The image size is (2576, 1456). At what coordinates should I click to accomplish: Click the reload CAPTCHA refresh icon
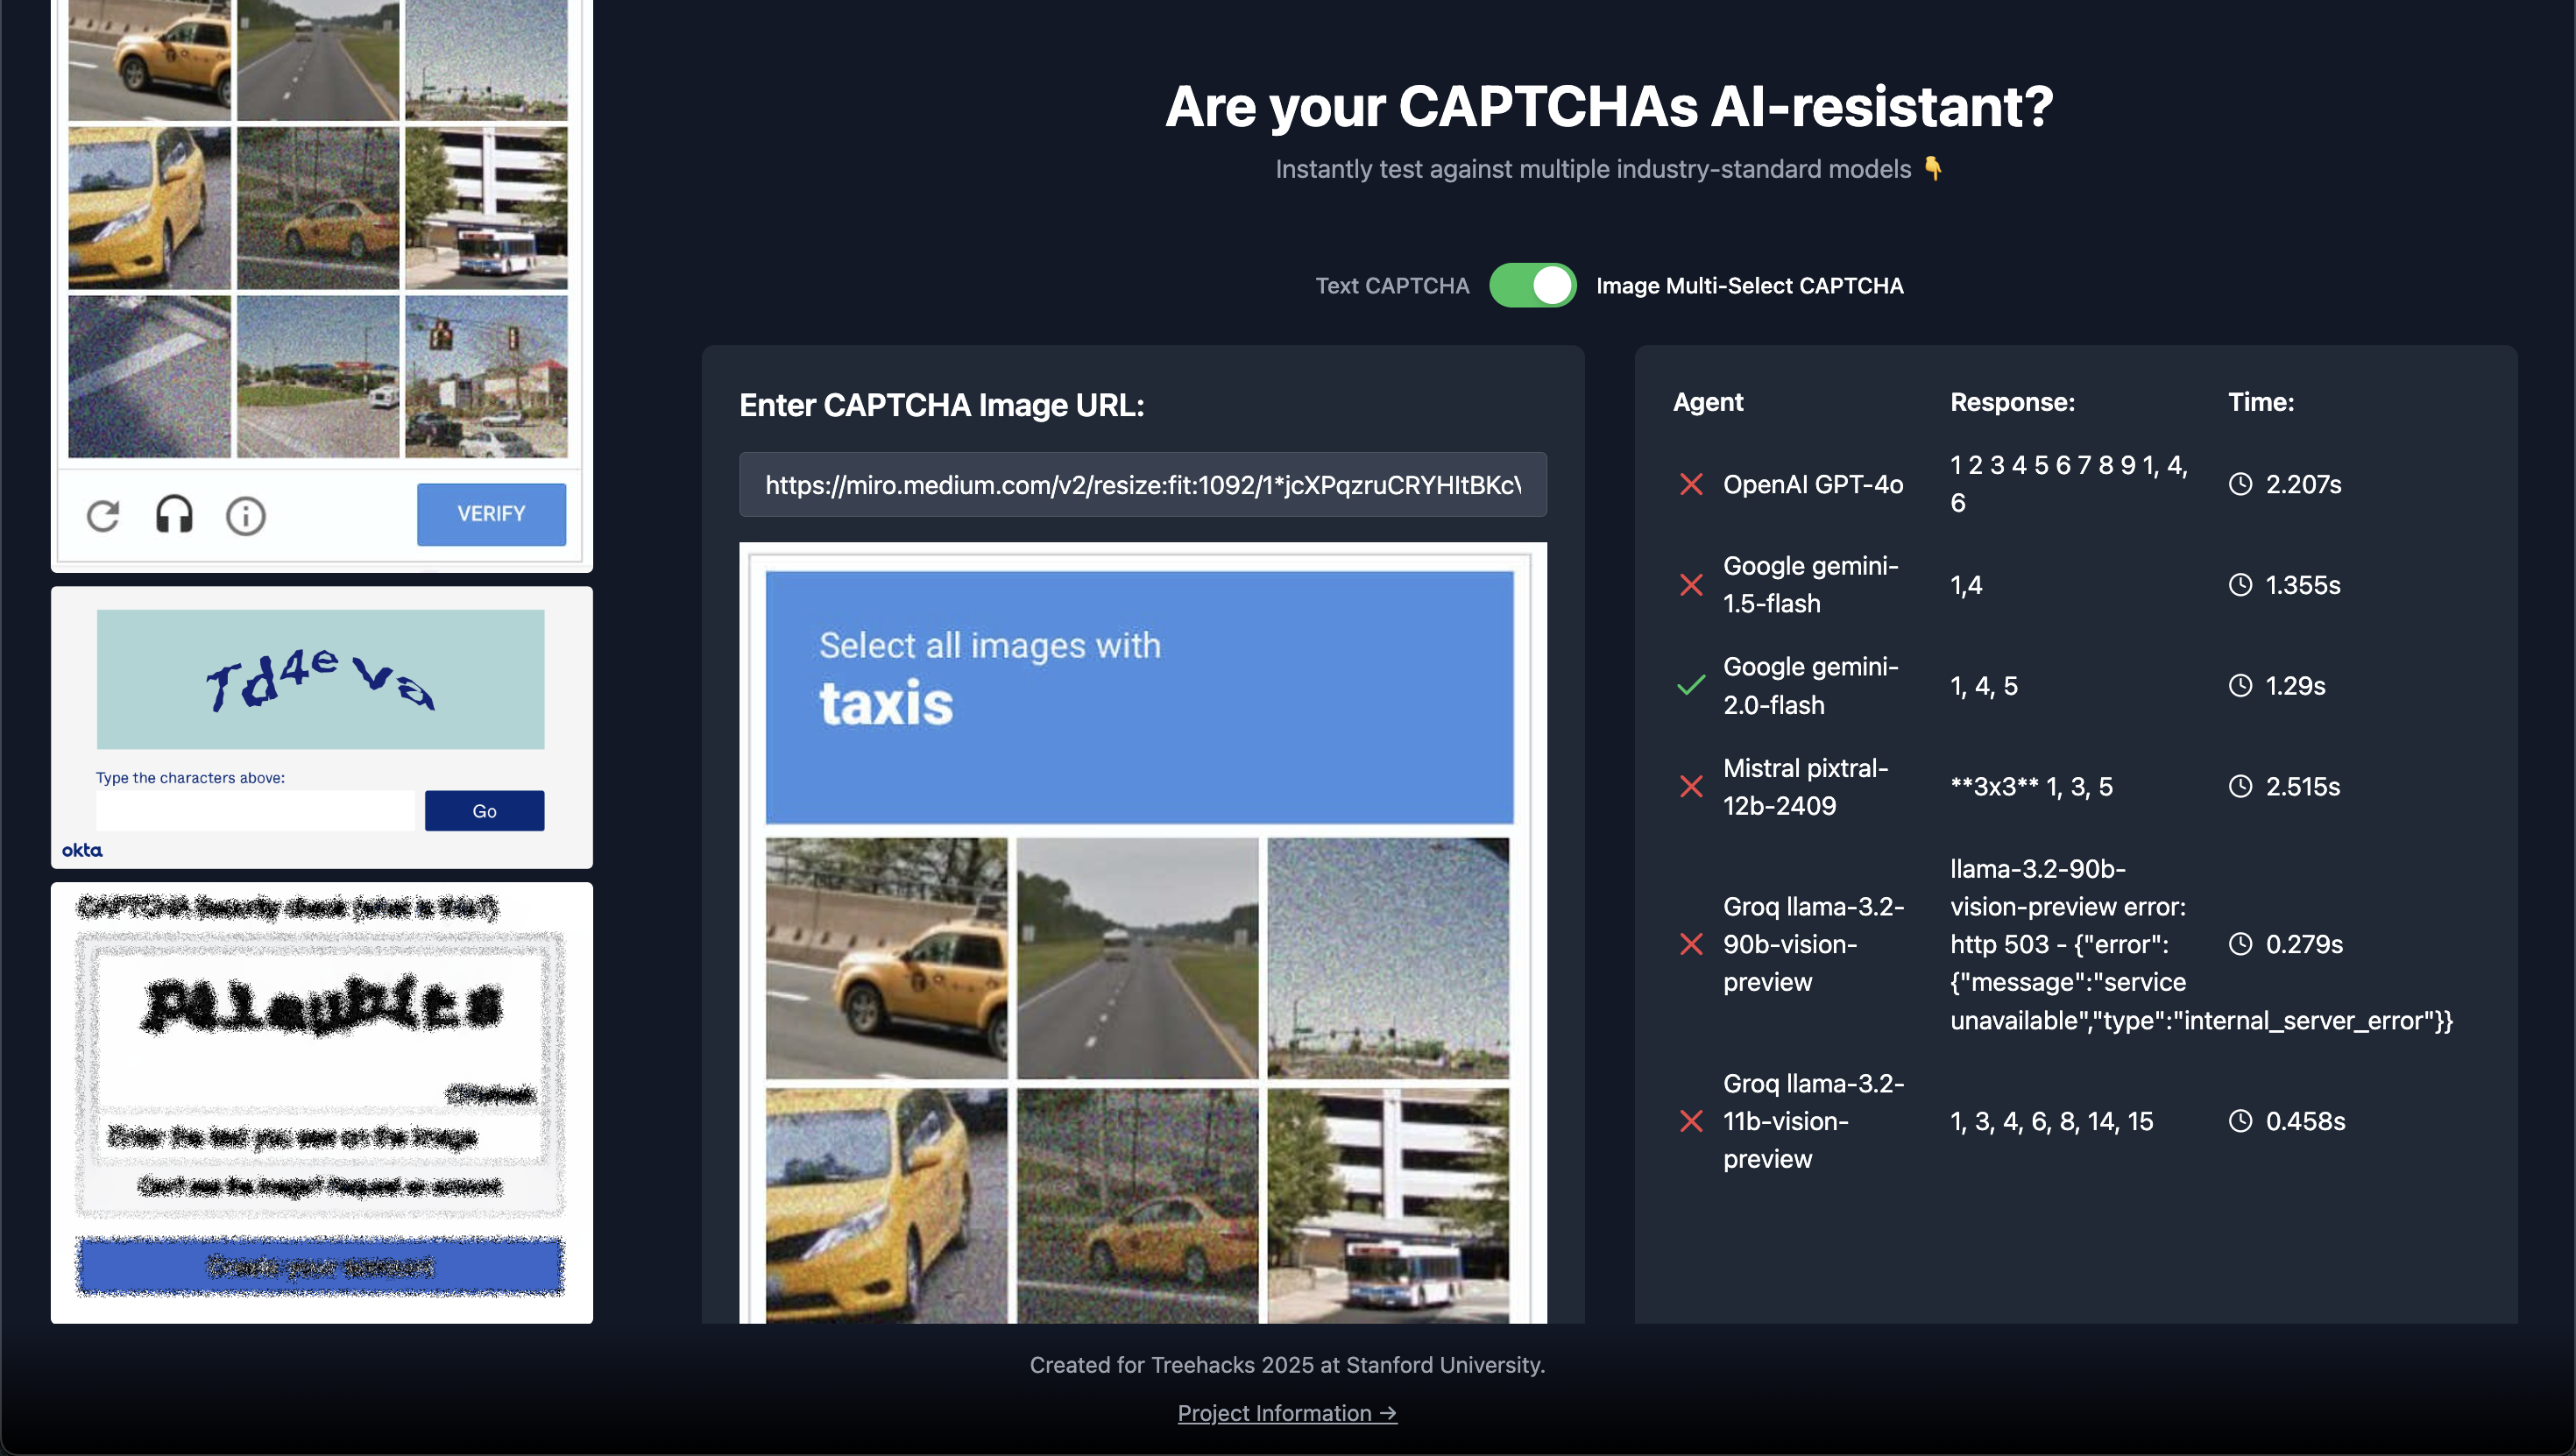pyautogui.click(x=103, y=515)
